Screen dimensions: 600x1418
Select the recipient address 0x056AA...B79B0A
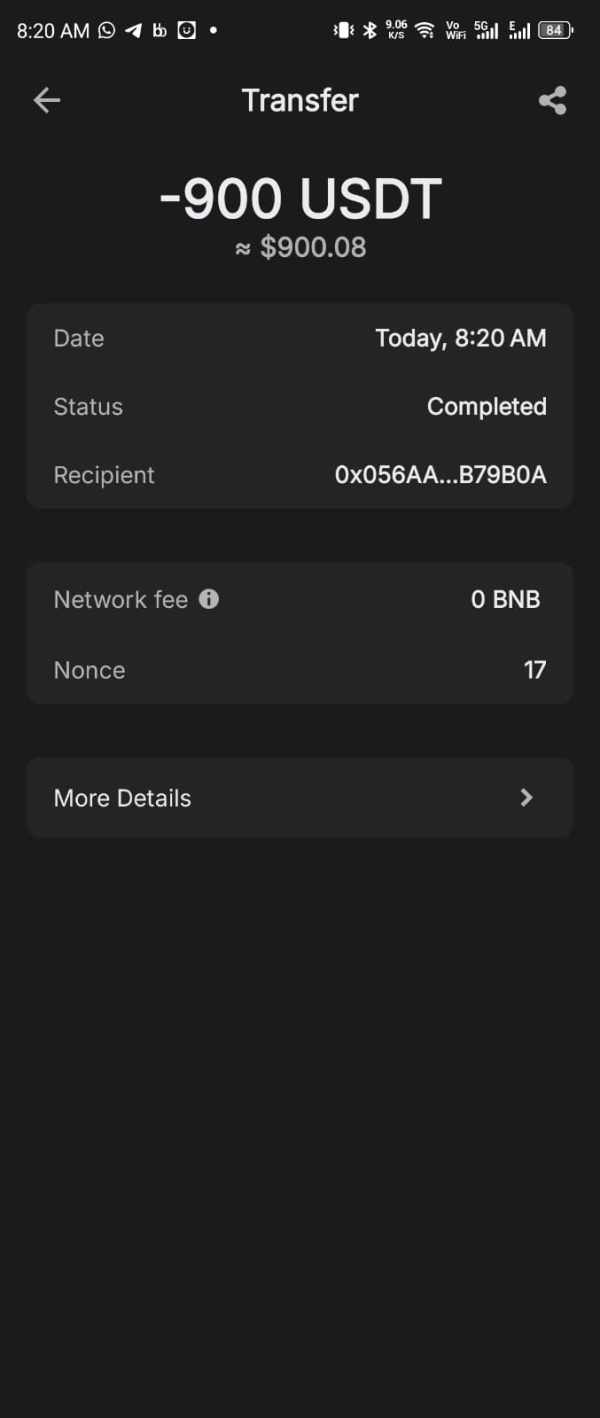coord(440,475)
